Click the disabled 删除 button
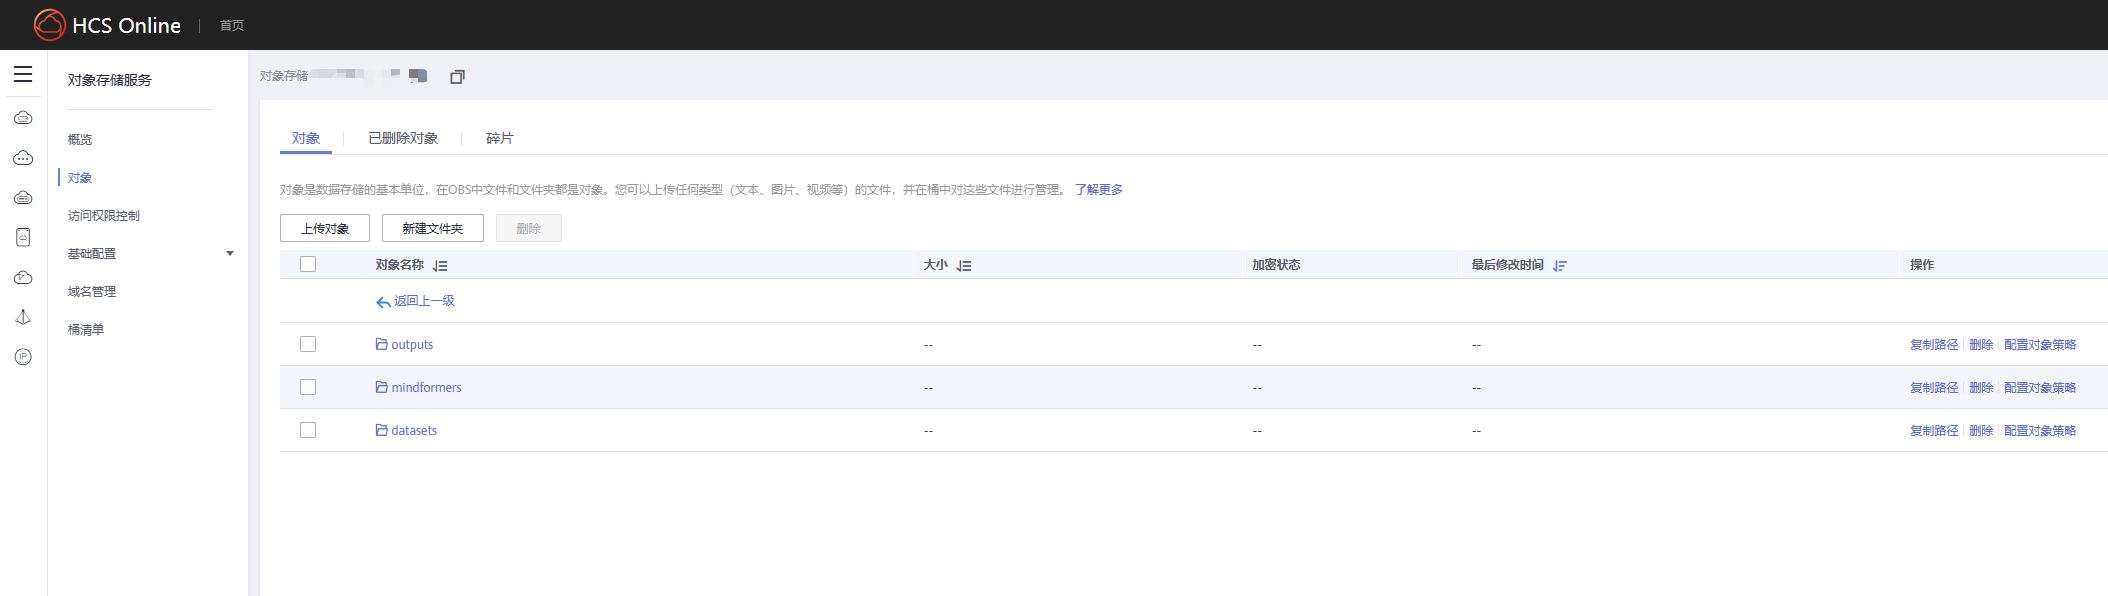Screen dimensions: 2108x596 tap(529, 228)
